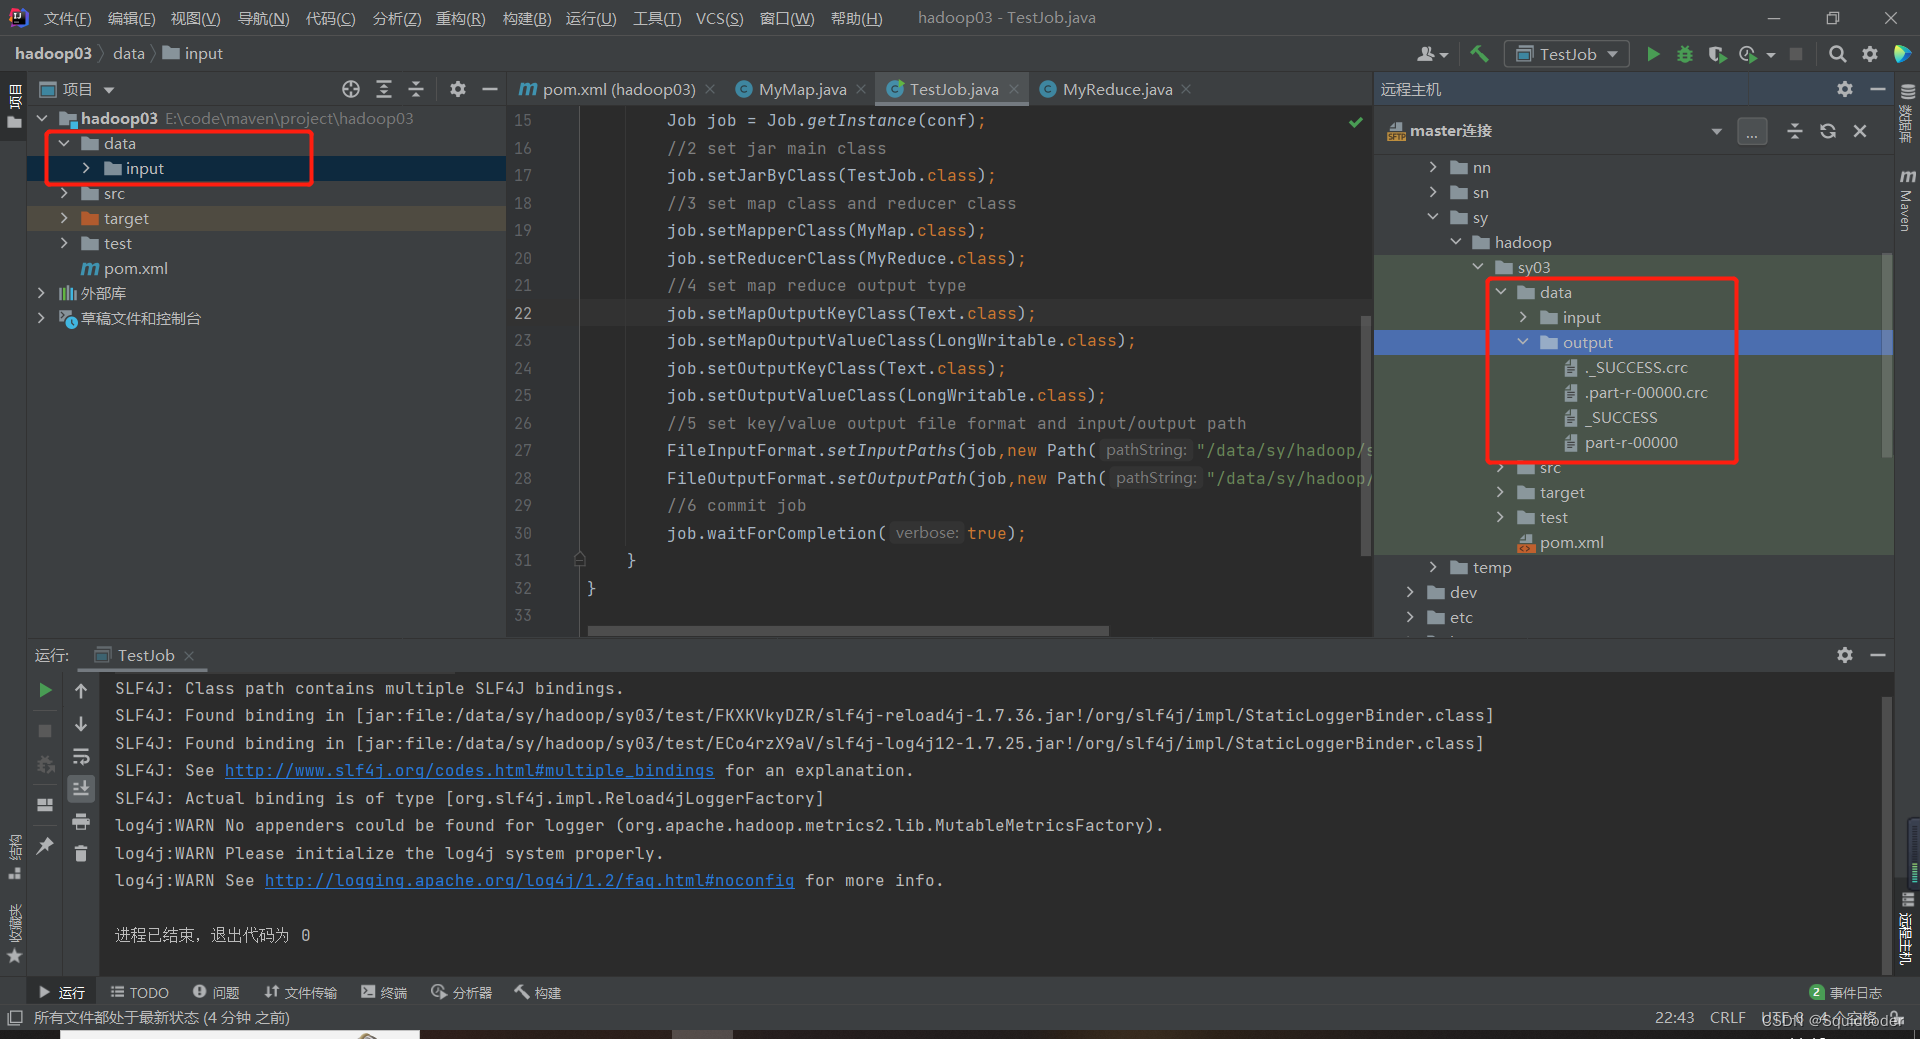
Task: Open Search Everywhere magnifier icon
Action: click(x=1837, y=54)
